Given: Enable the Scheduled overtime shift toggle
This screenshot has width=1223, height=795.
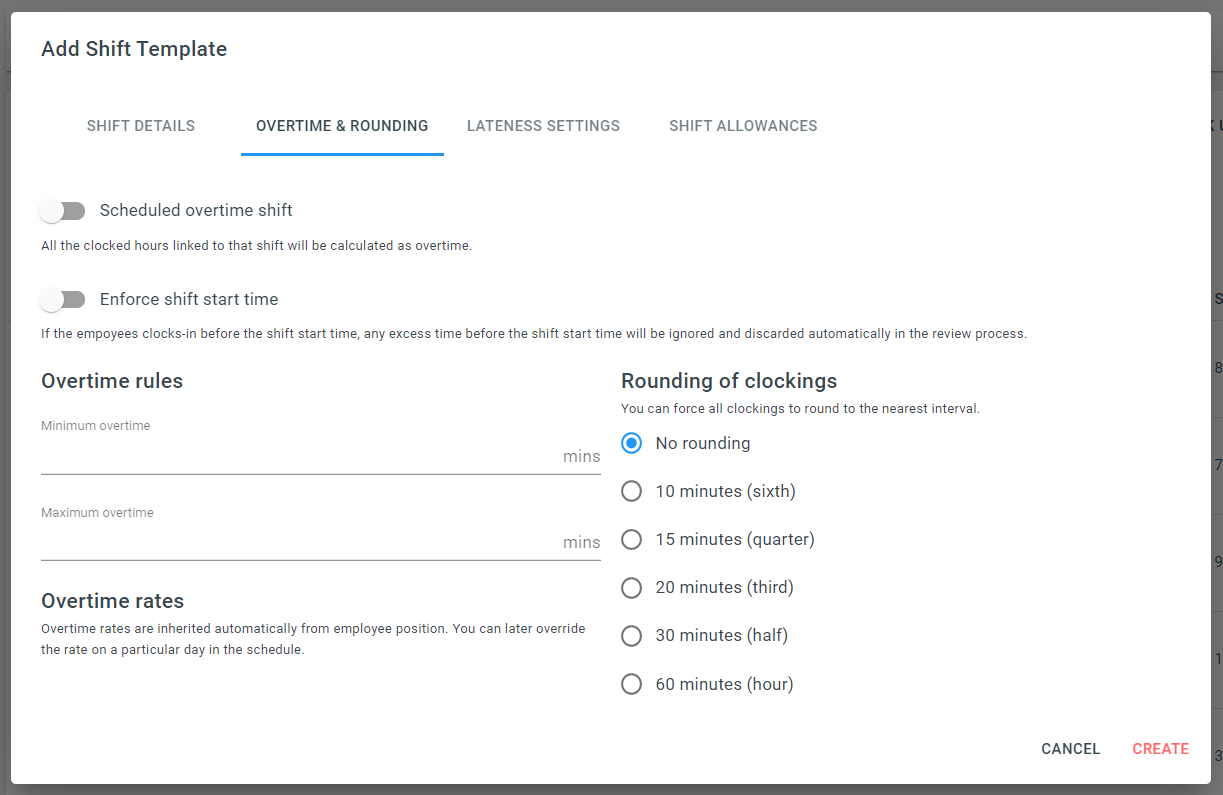Looking at the screenshot, I should tap(63, 211).
